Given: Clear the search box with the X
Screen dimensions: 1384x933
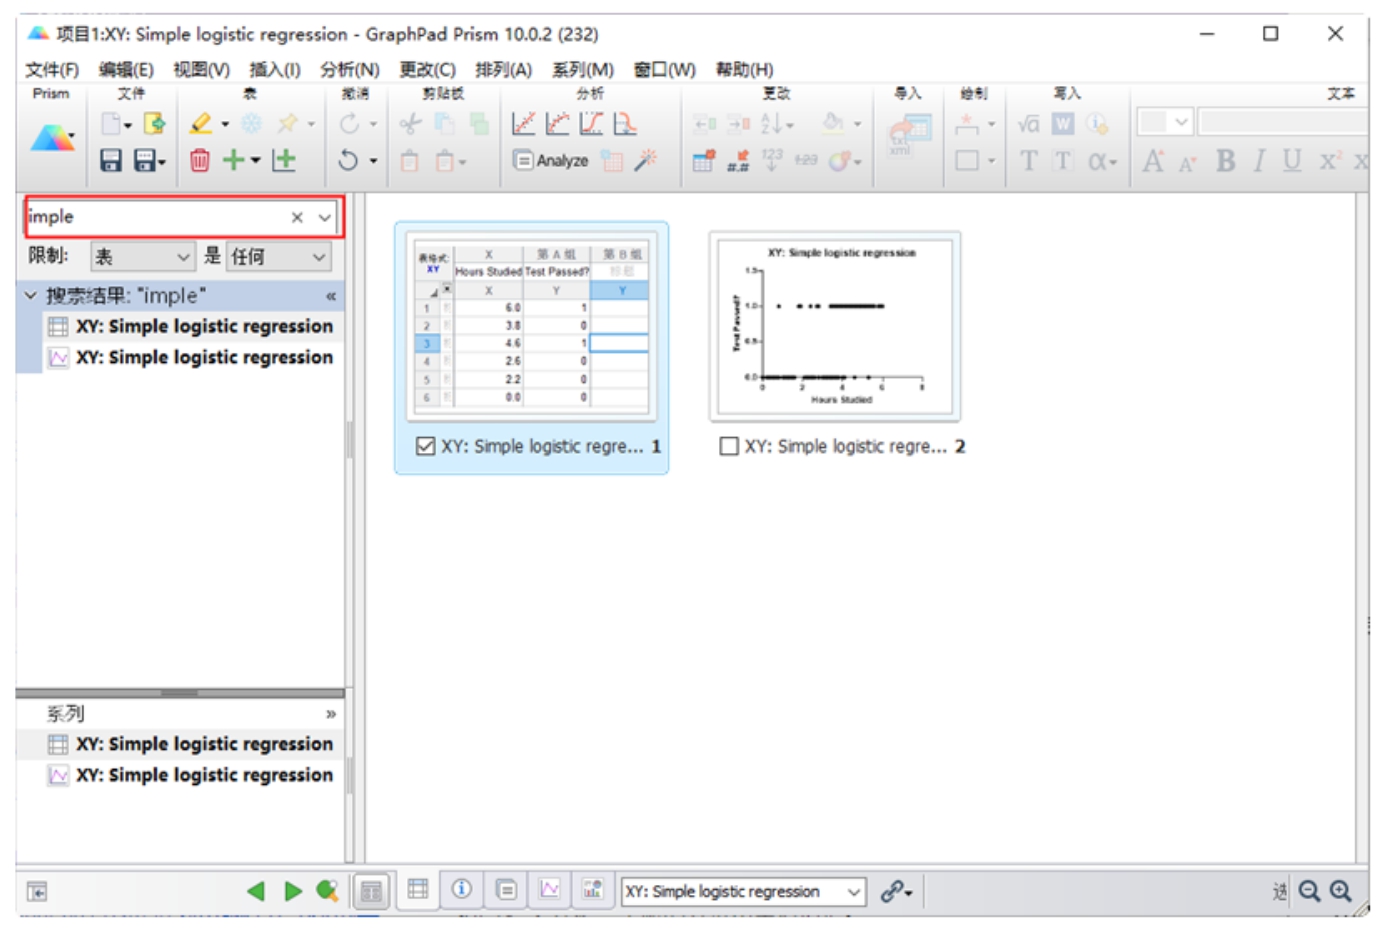Looking at the screenshot, I should (x=297, y=217).
